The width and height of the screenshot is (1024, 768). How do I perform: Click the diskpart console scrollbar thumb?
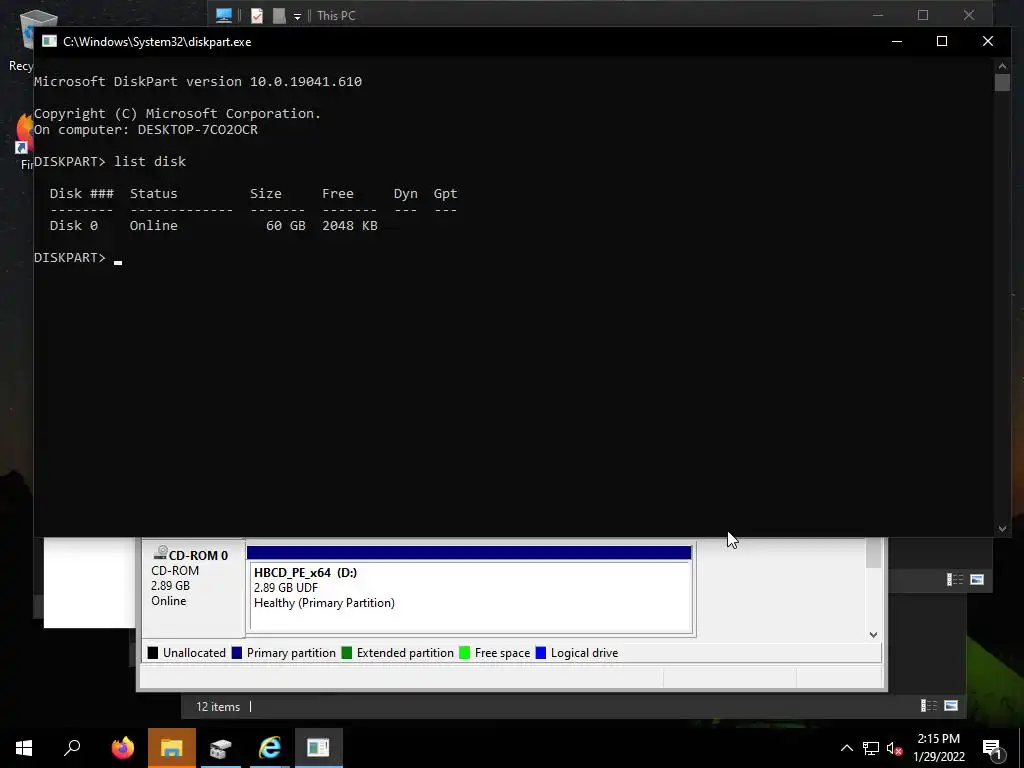coord(1002,82)
